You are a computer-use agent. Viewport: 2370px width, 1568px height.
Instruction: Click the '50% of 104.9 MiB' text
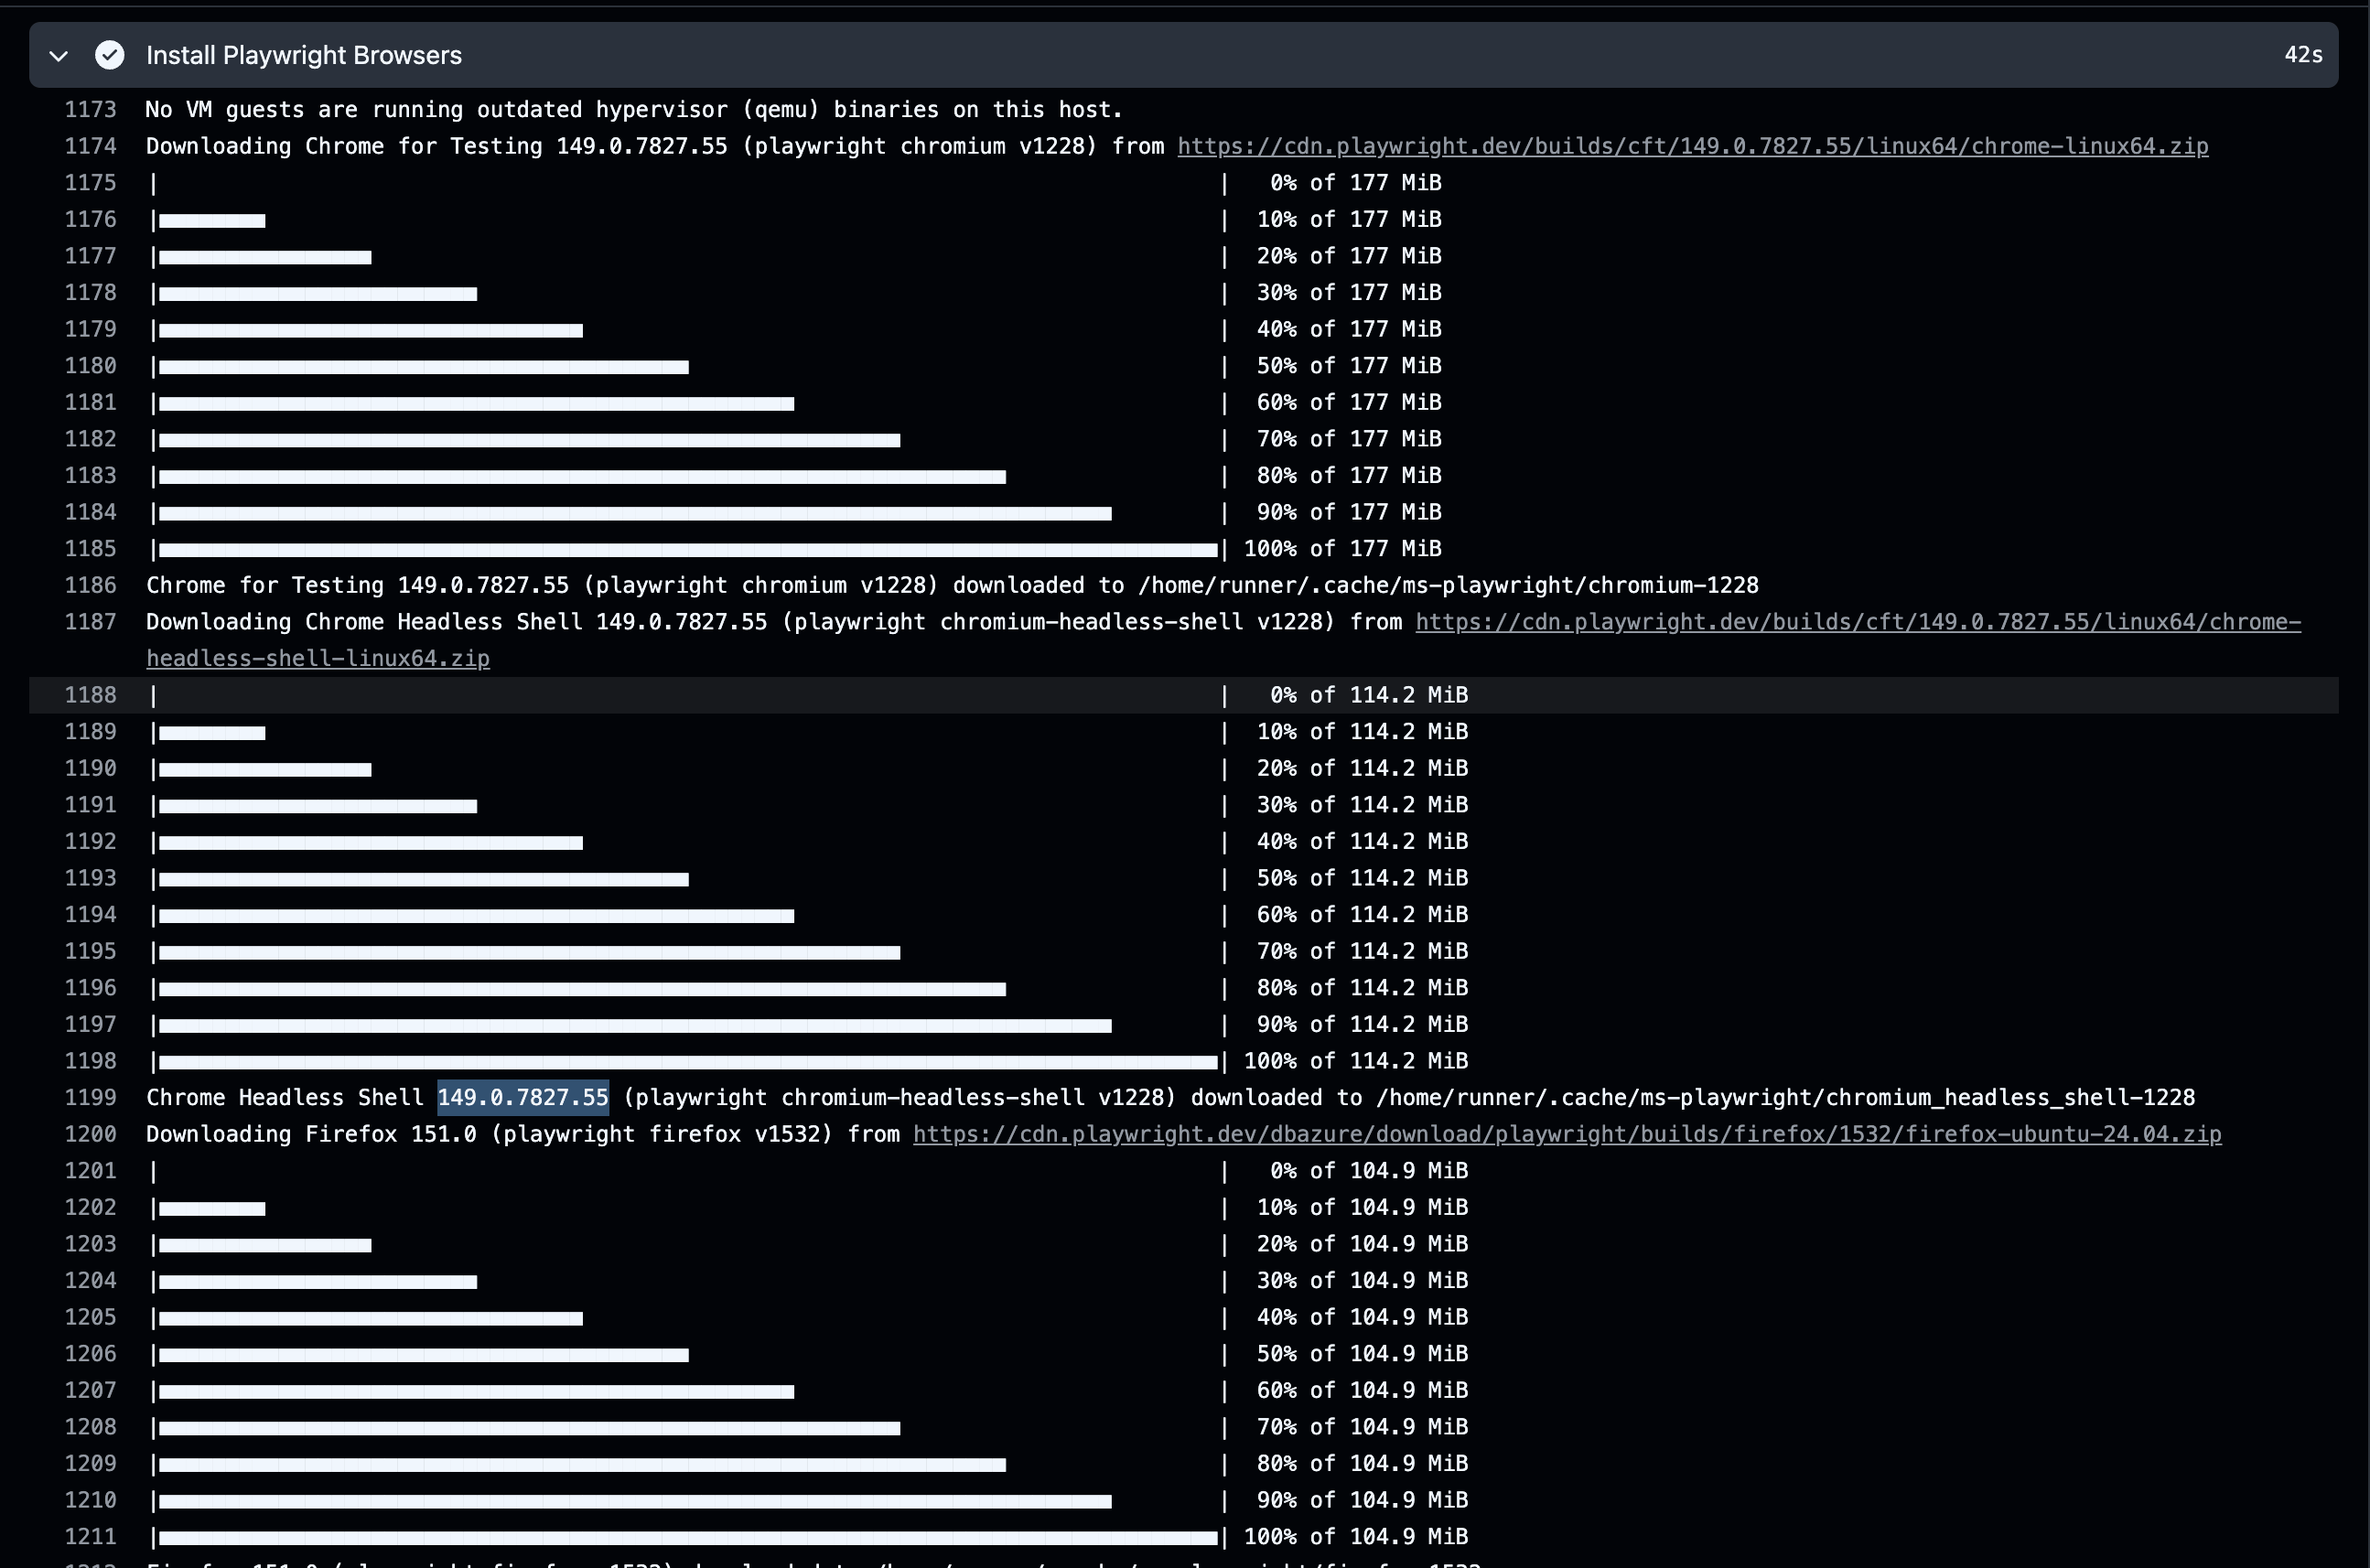point(1362,1354)
